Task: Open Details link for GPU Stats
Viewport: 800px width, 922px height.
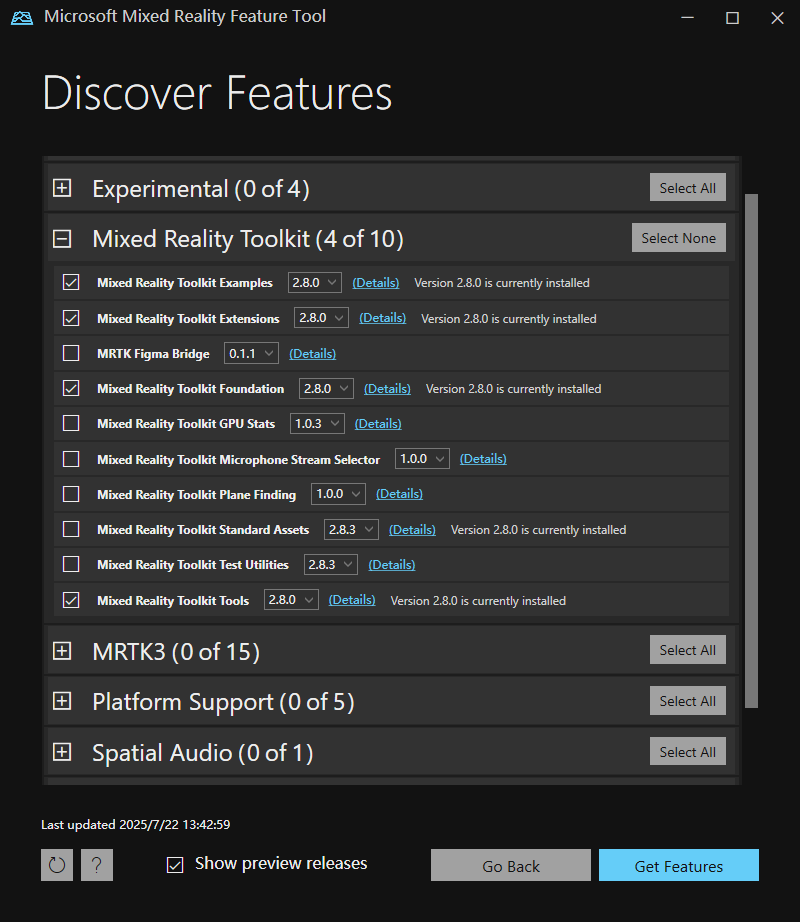Action: pos(378,423)
